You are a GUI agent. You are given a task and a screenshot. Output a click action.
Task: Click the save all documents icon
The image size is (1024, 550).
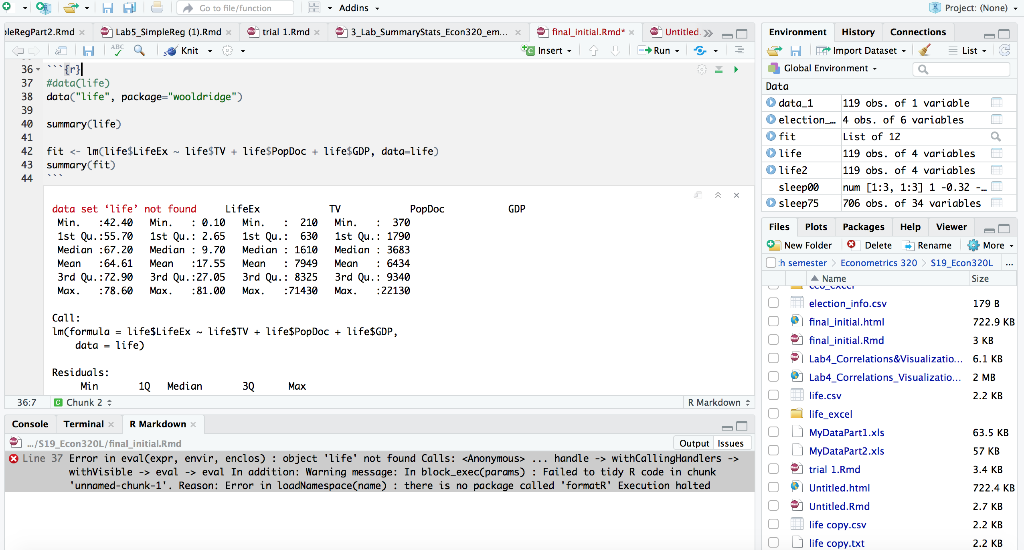[129, 8]
